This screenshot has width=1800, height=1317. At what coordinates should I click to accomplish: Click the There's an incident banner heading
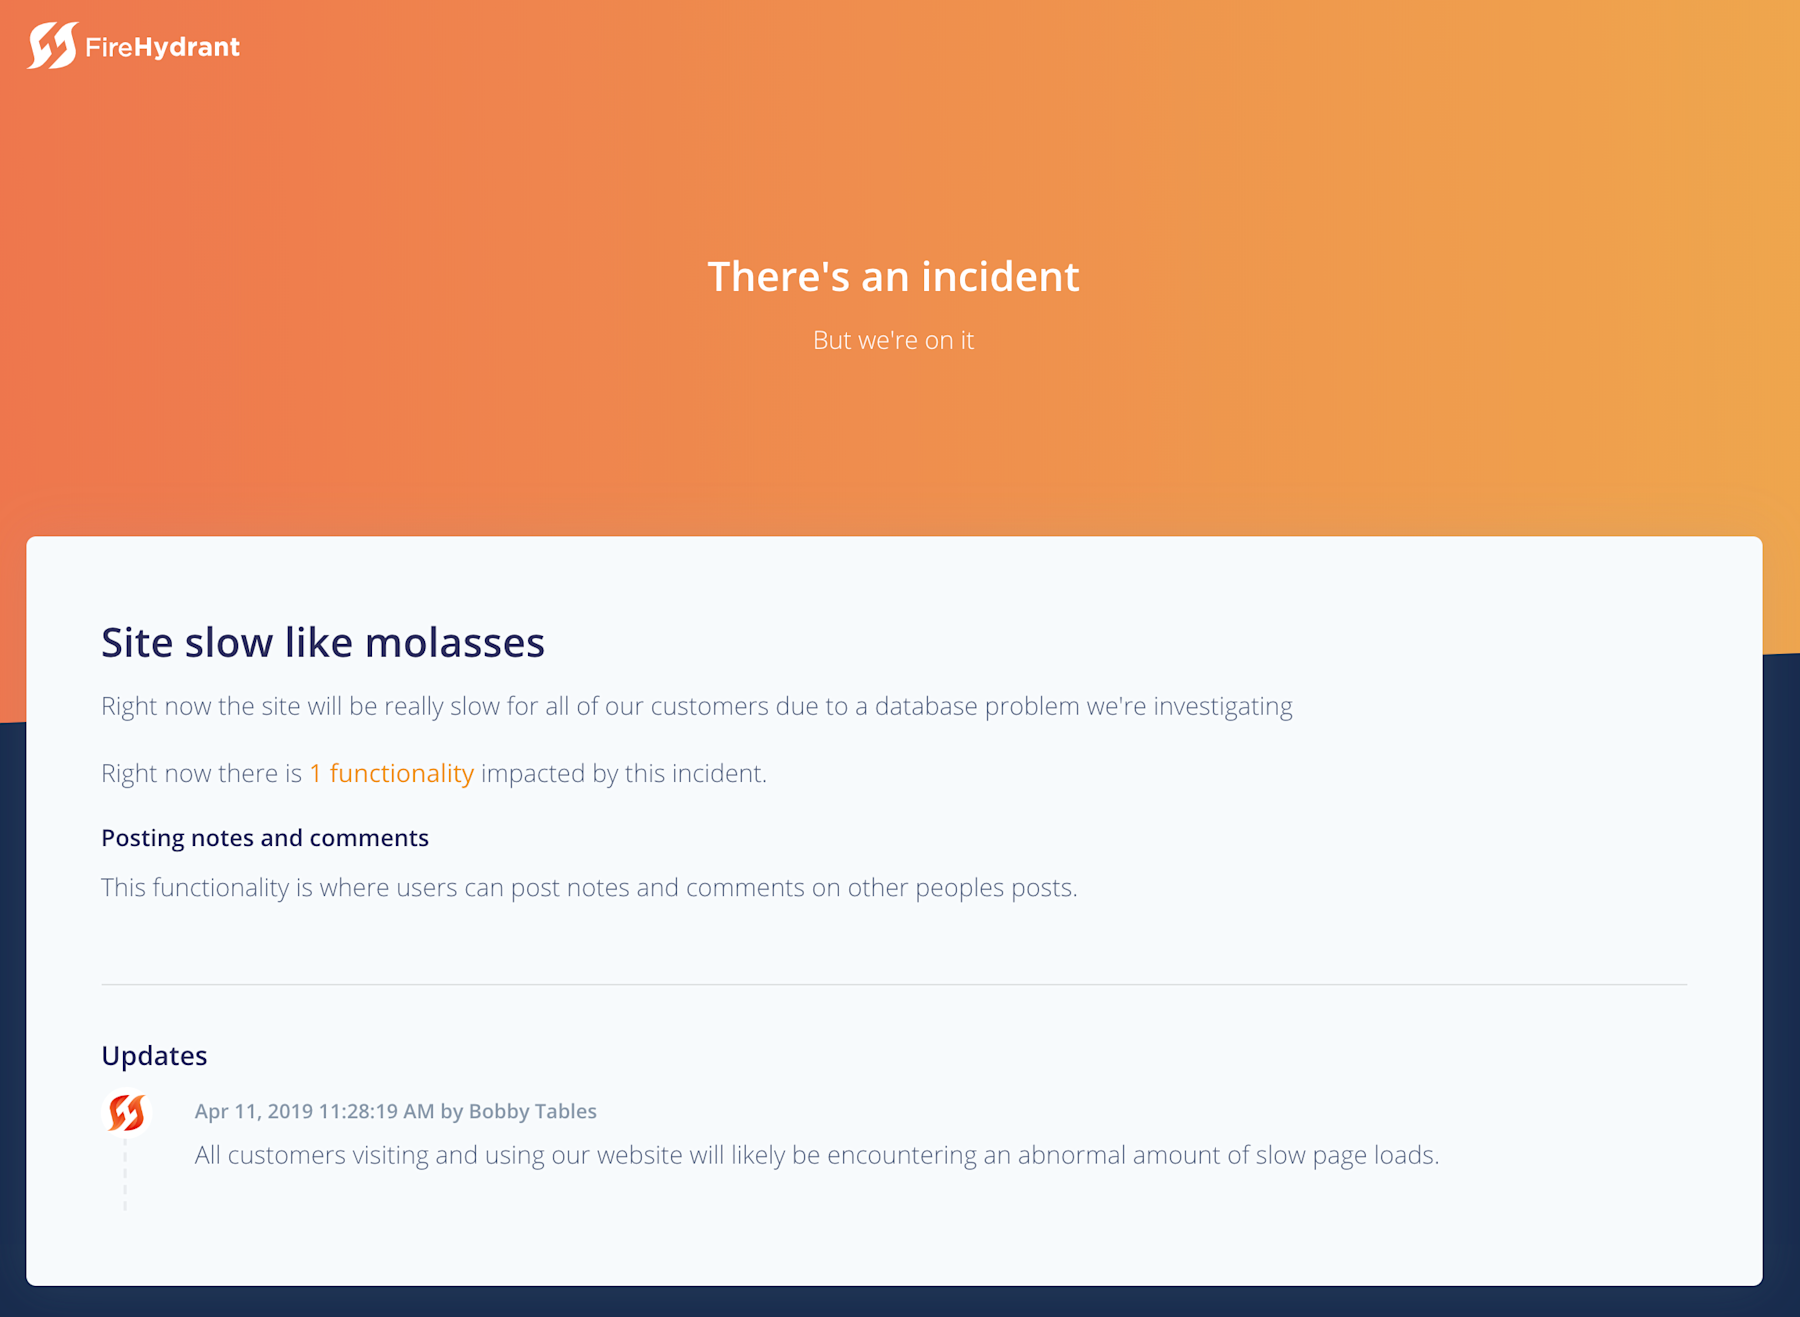click(894, 276)
